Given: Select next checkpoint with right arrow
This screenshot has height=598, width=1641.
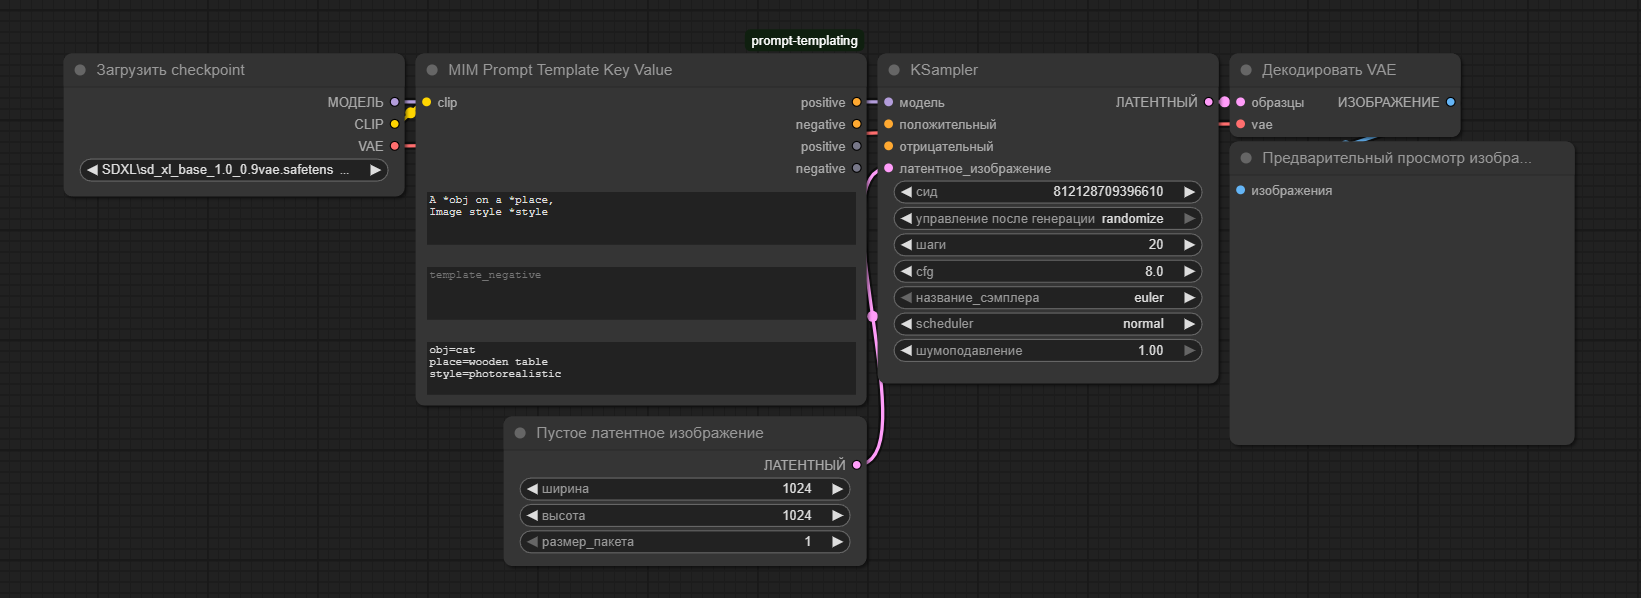Looking at the screenshot, I should coord(376,170).
